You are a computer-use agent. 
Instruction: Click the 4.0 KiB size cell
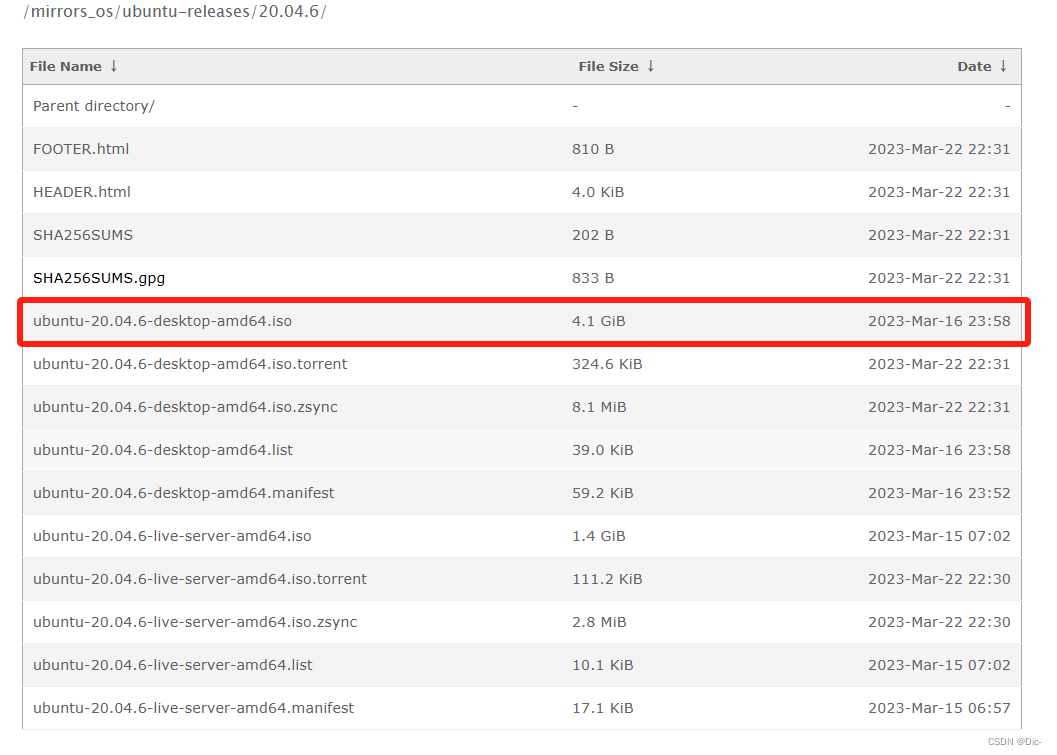click(x=598, y=192)
